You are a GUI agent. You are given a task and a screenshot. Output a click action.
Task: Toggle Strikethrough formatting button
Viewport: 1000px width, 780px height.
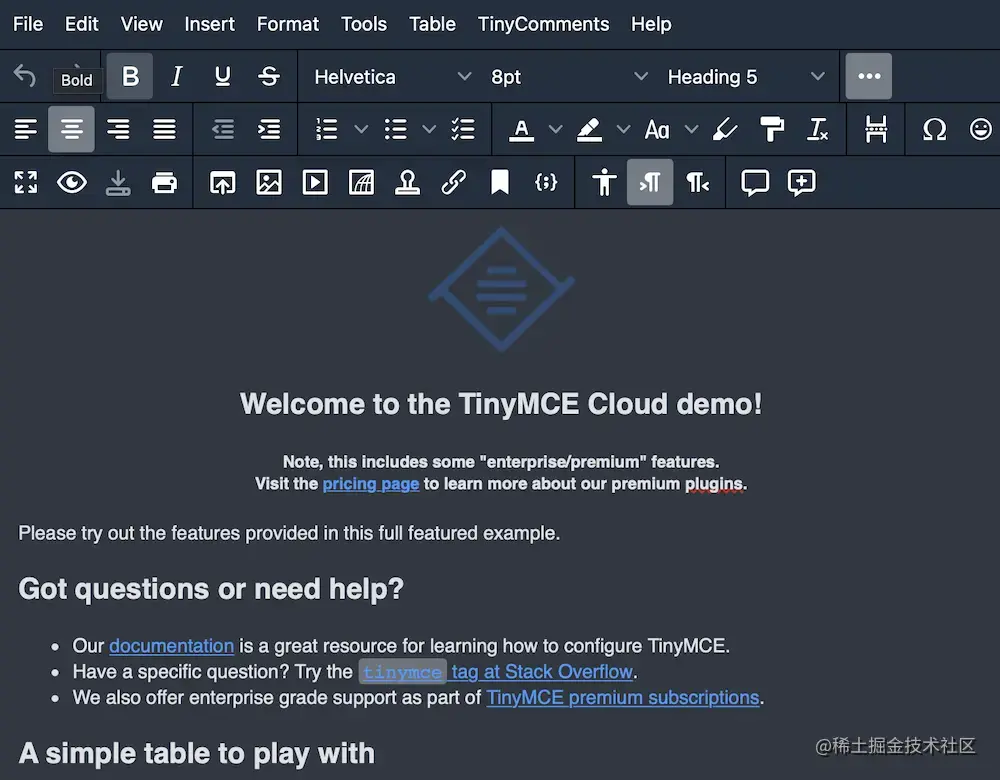point(269,76)
